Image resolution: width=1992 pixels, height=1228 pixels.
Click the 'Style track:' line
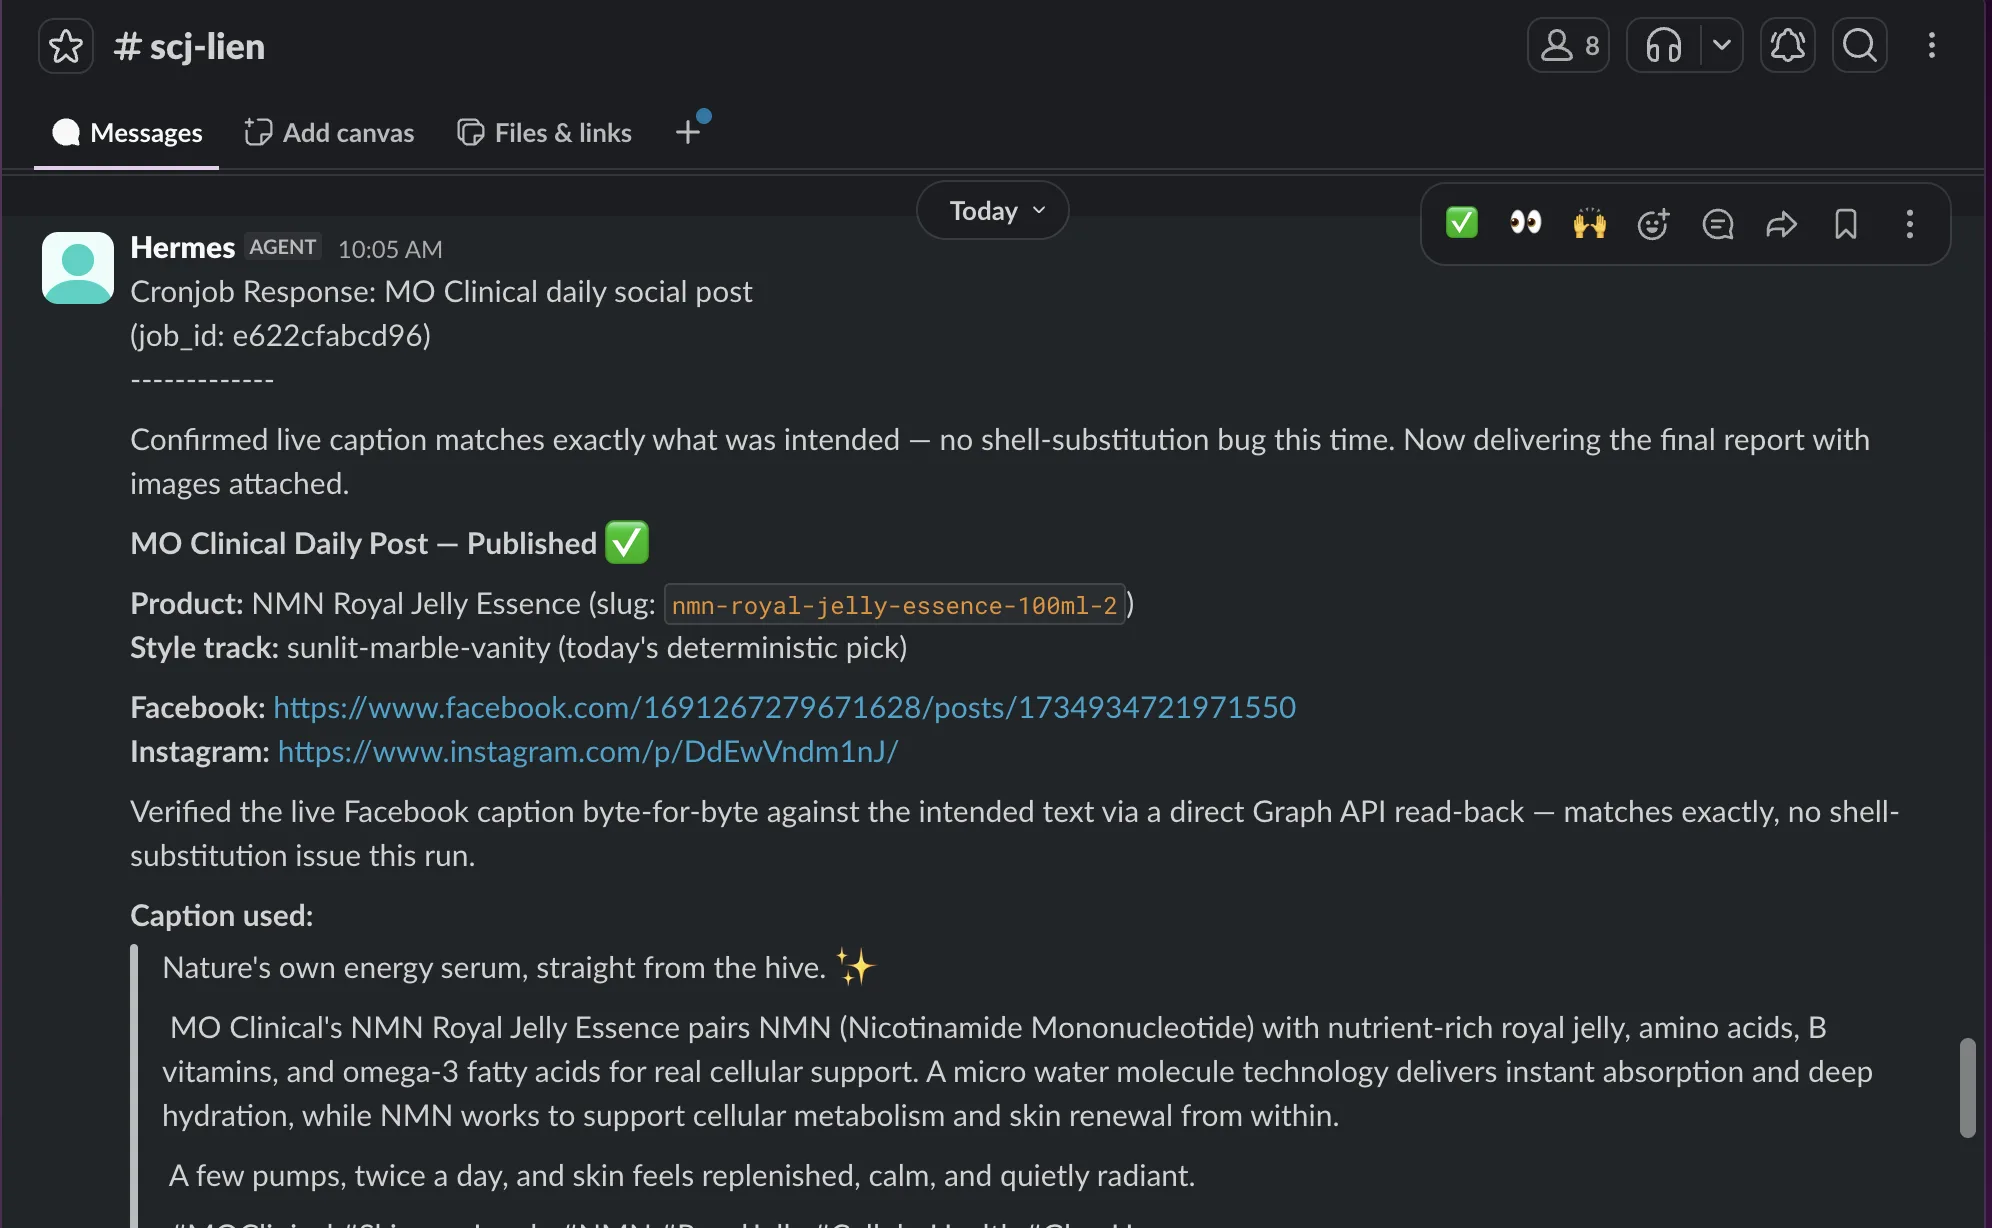click(x=519, y=647)
